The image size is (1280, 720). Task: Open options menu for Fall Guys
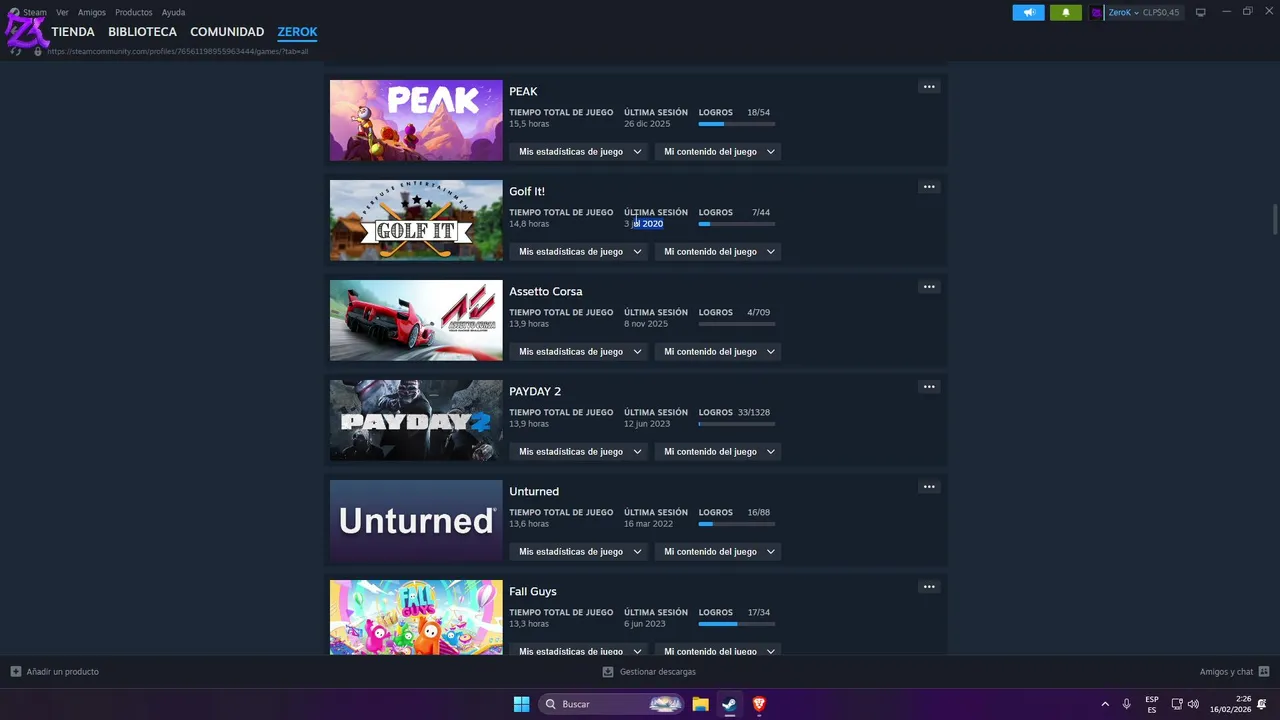(929, 587)
